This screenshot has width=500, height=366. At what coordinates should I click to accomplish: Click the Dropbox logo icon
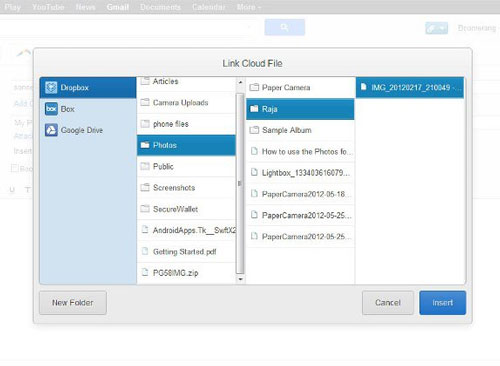[x=51, y=87]
